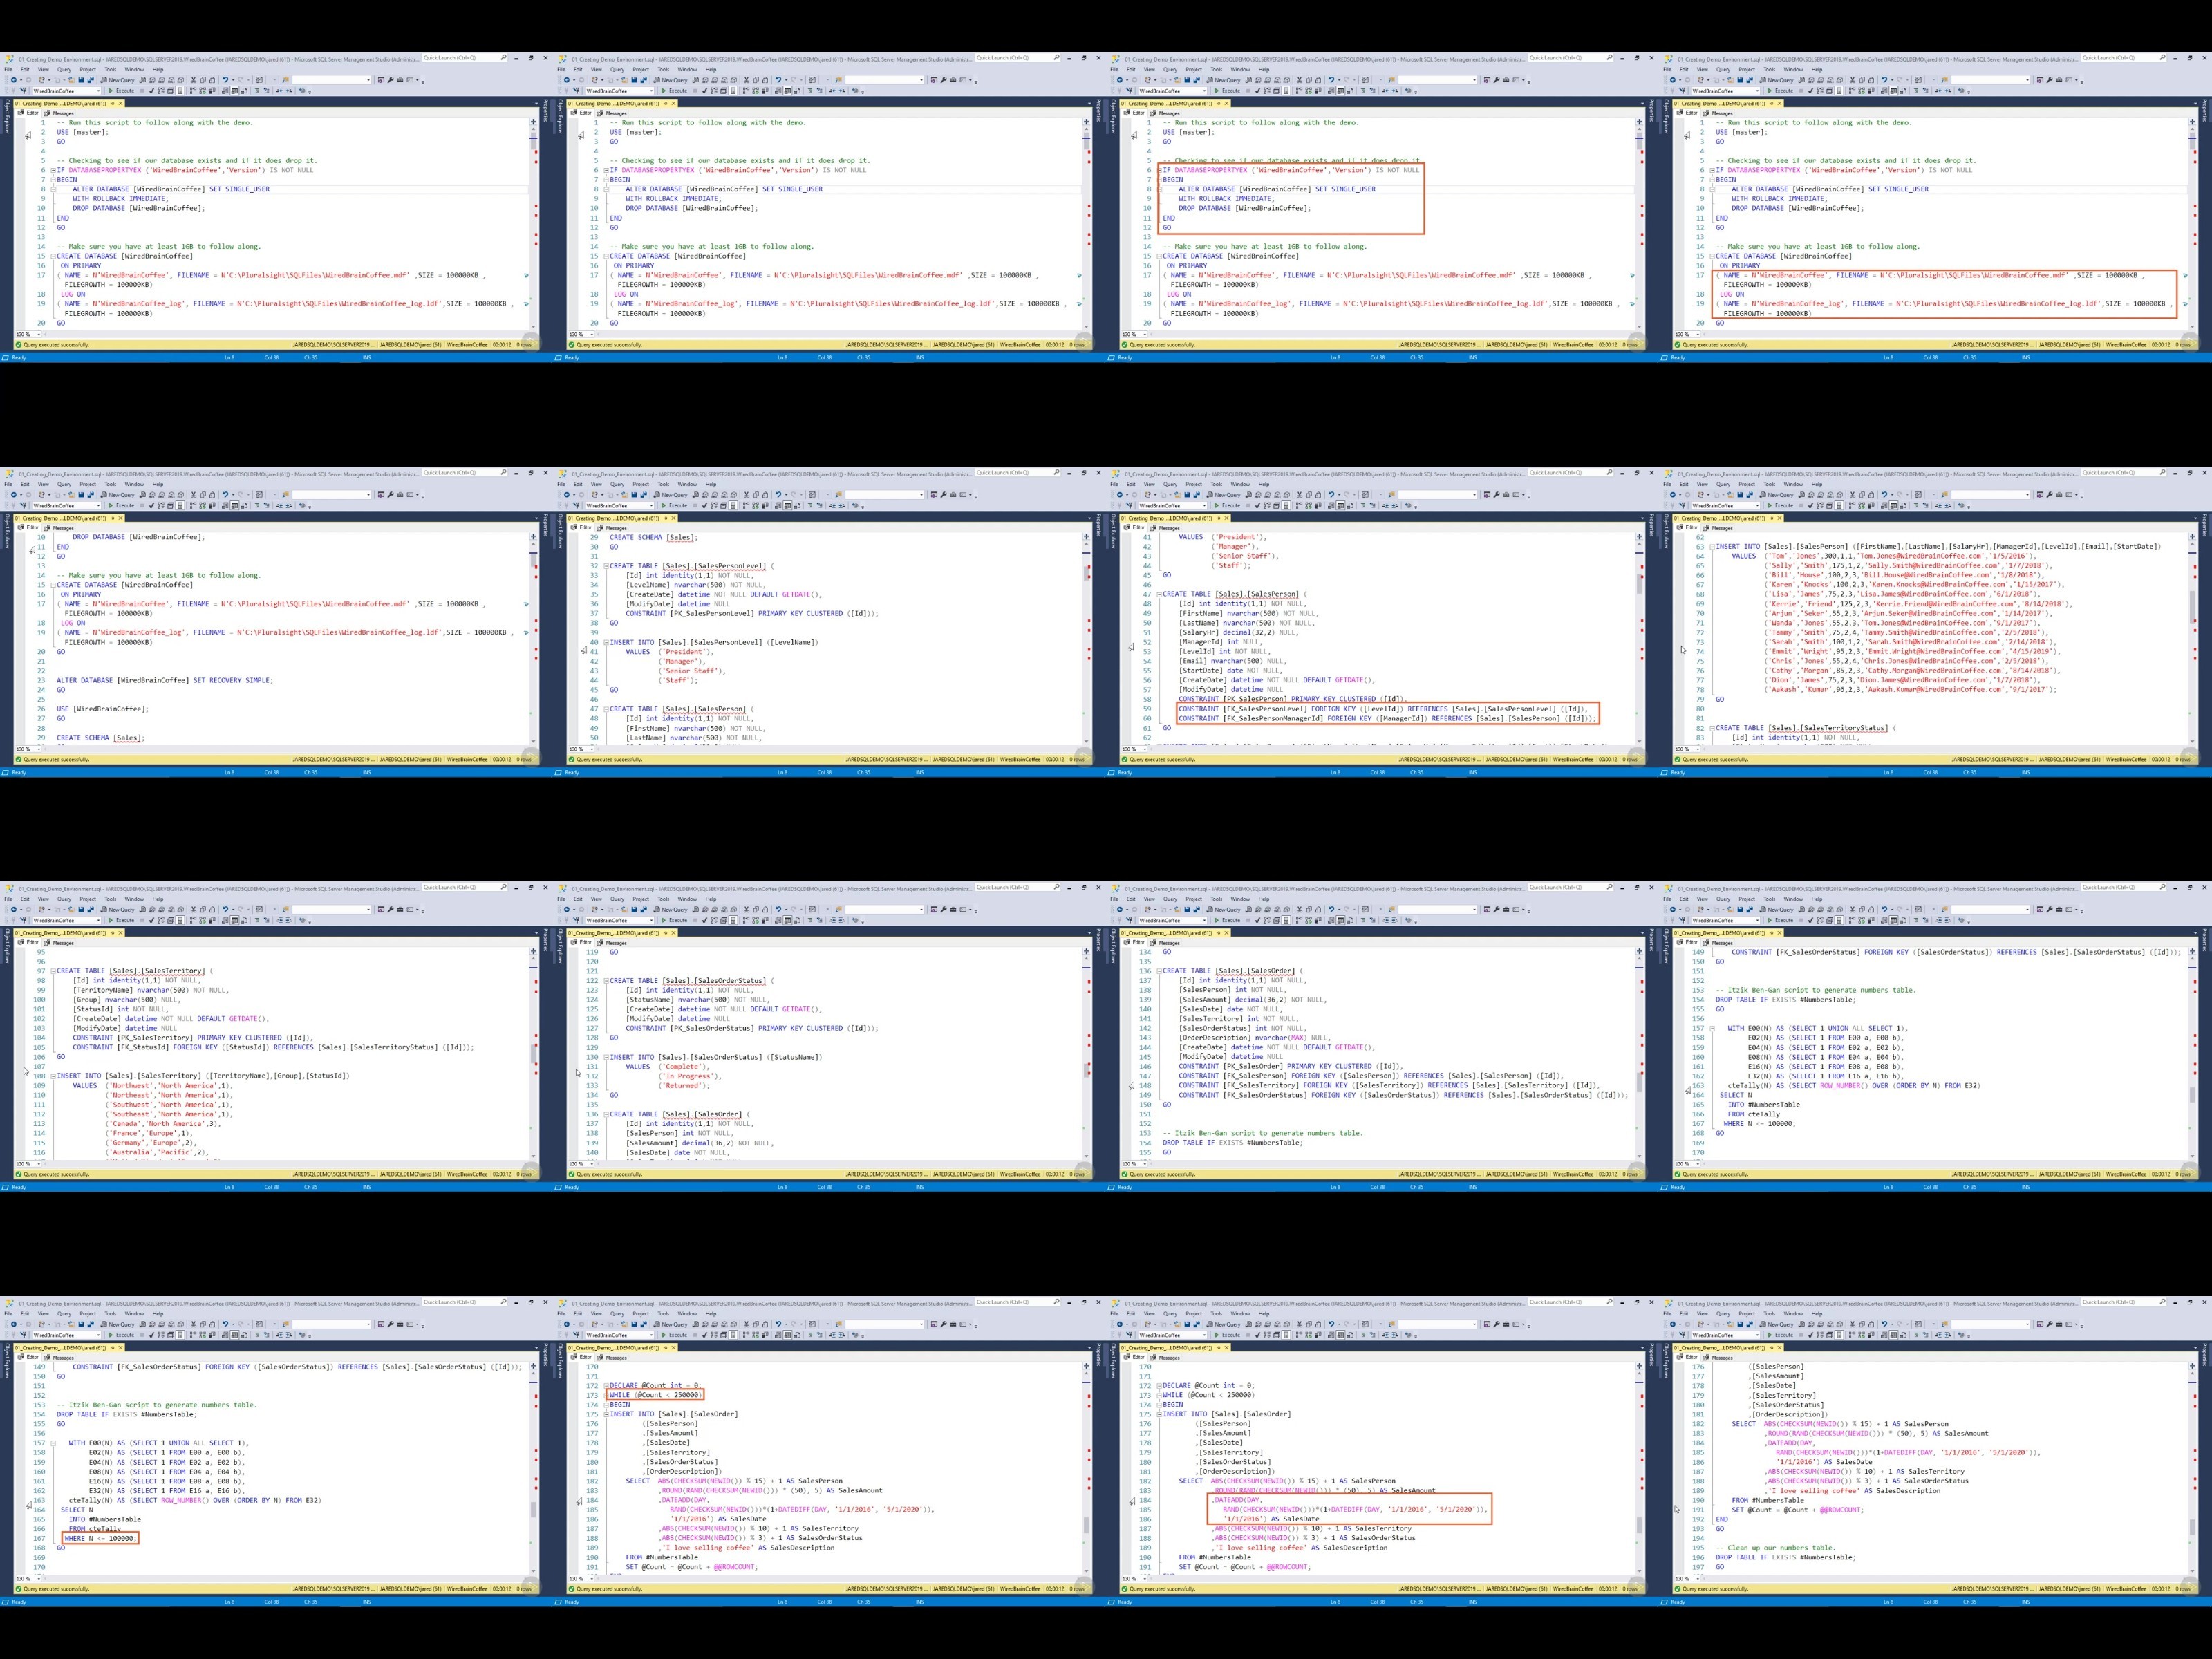The height and width of the screenshot is (1659, 2212).
Task: Open Object Explorer side tab in FK_SalesTerritory frame
Action: 1113,946
